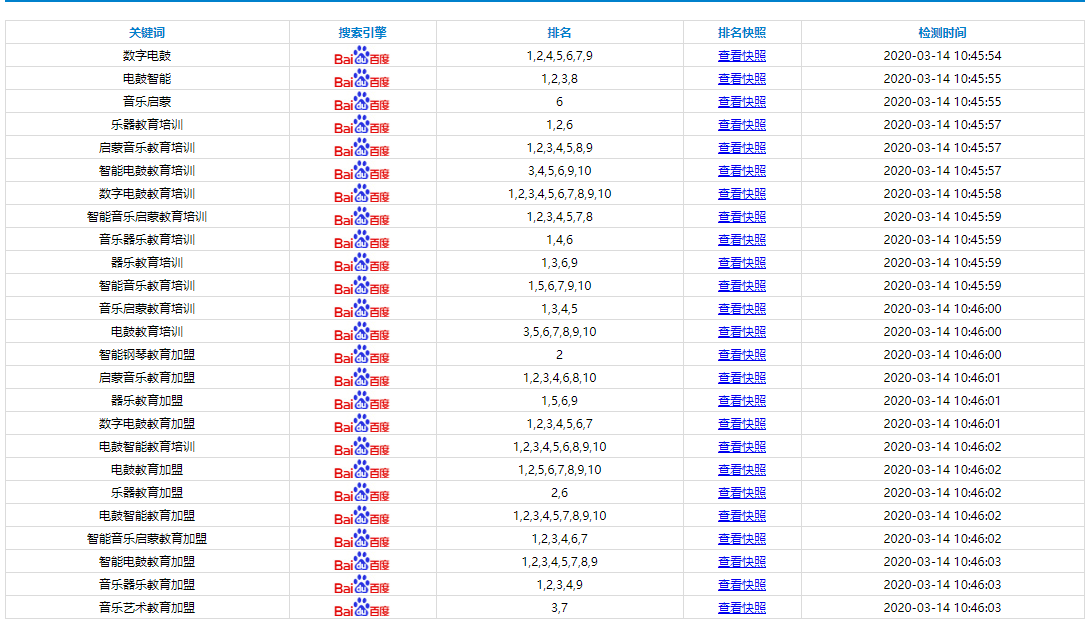Click the Baidu logo in 智能电鼓教育培训 row

[362, 170]
